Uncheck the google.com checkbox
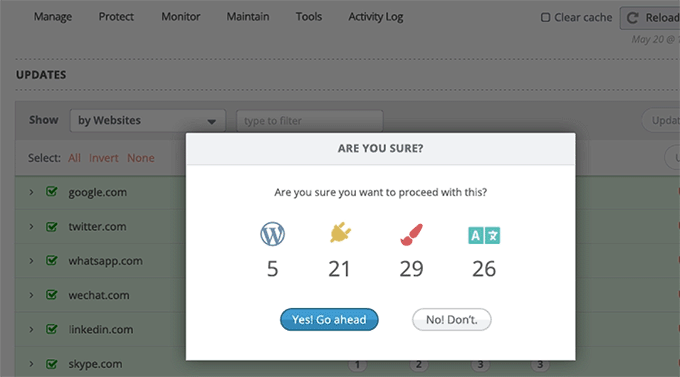Screen dimensions: 680x377 (52, 192)
